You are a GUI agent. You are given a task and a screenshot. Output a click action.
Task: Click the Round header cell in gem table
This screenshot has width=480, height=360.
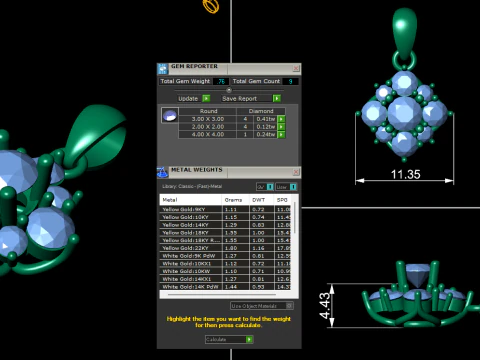208,111
